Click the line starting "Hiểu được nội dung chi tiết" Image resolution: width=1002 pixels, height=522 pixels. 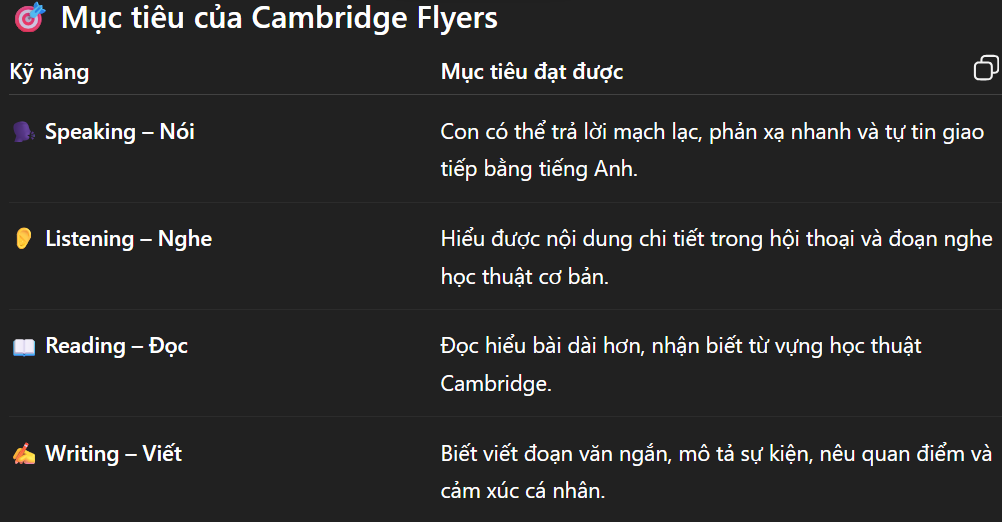tap(716, 239)
